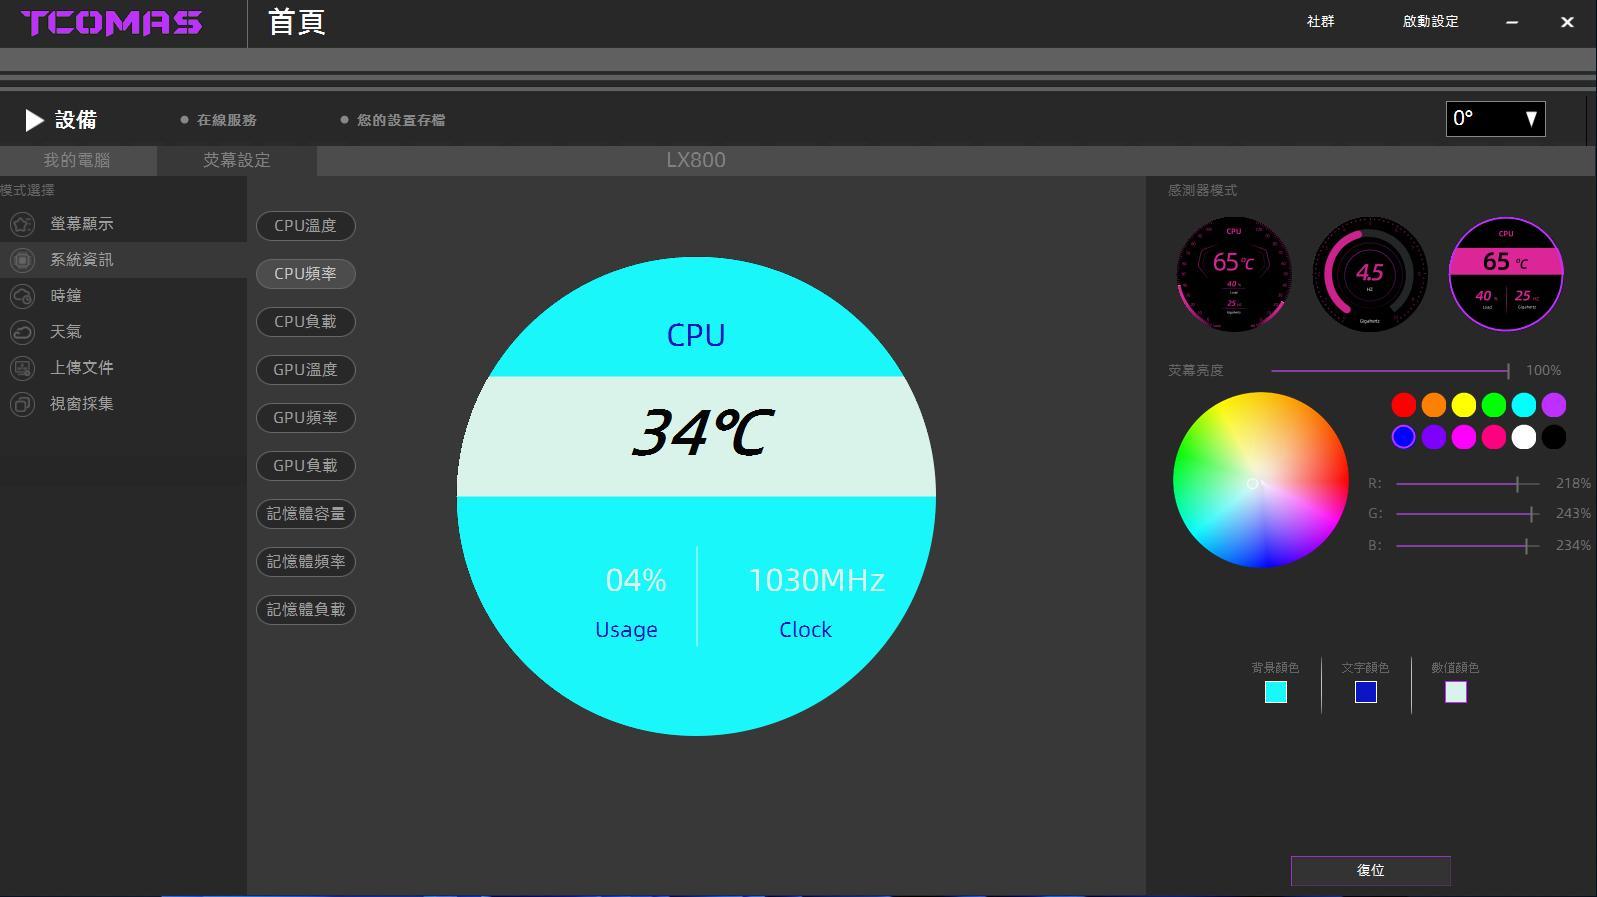The height and width of the screenshot is (897, 1597).
Task: Switch to the 我的電腦 tab
Action: 78,160
